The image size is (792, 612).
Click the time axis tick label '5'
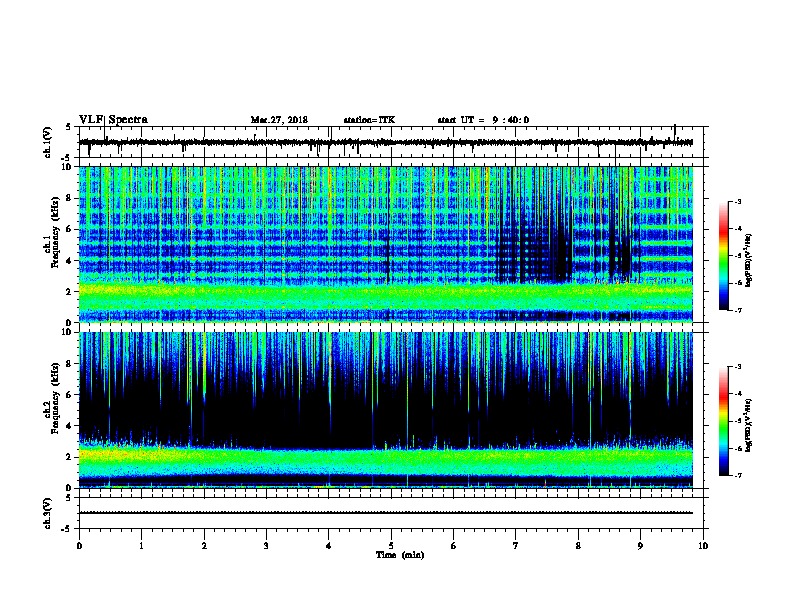click(391, 546)
